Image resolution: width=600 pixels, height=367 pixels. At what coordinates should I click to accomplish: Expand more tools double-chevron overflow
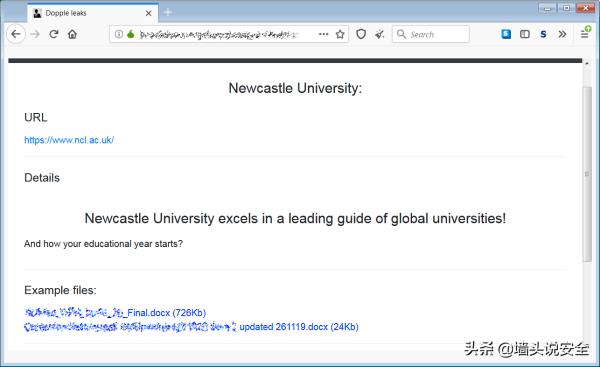pos(562,34)
